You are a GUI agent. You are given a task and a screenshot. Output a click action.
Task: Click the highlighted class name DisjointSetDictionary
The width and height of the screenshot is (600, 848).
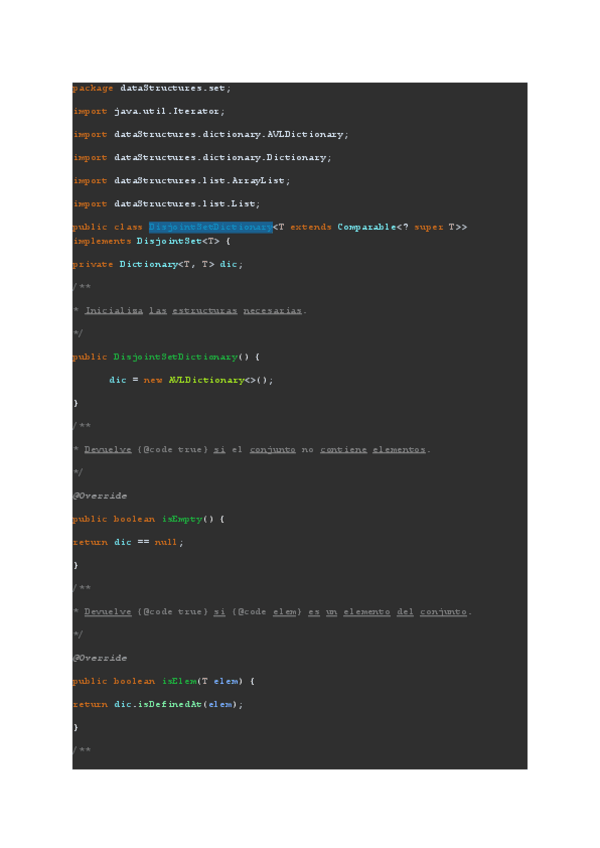pyautogui.click(x=210, y=227)
